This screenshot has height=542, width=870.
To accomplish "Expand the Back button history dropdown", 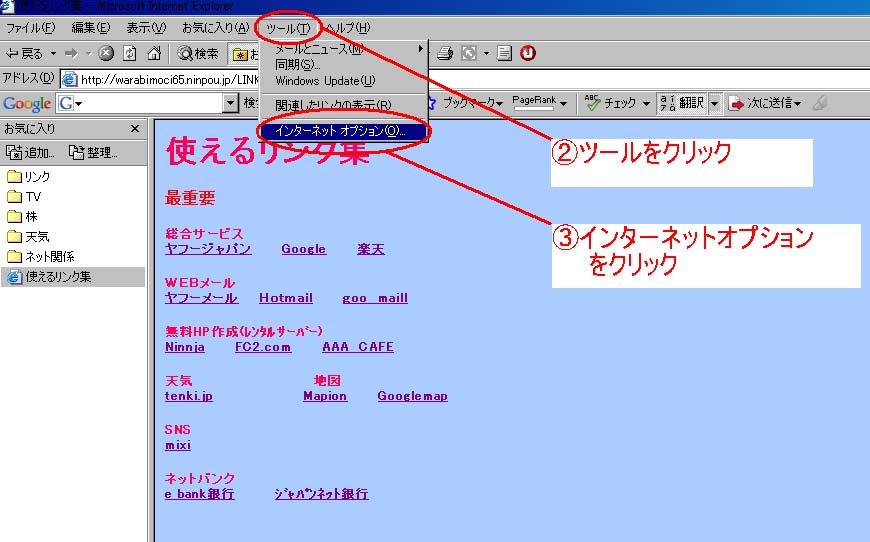I will 53,54.
